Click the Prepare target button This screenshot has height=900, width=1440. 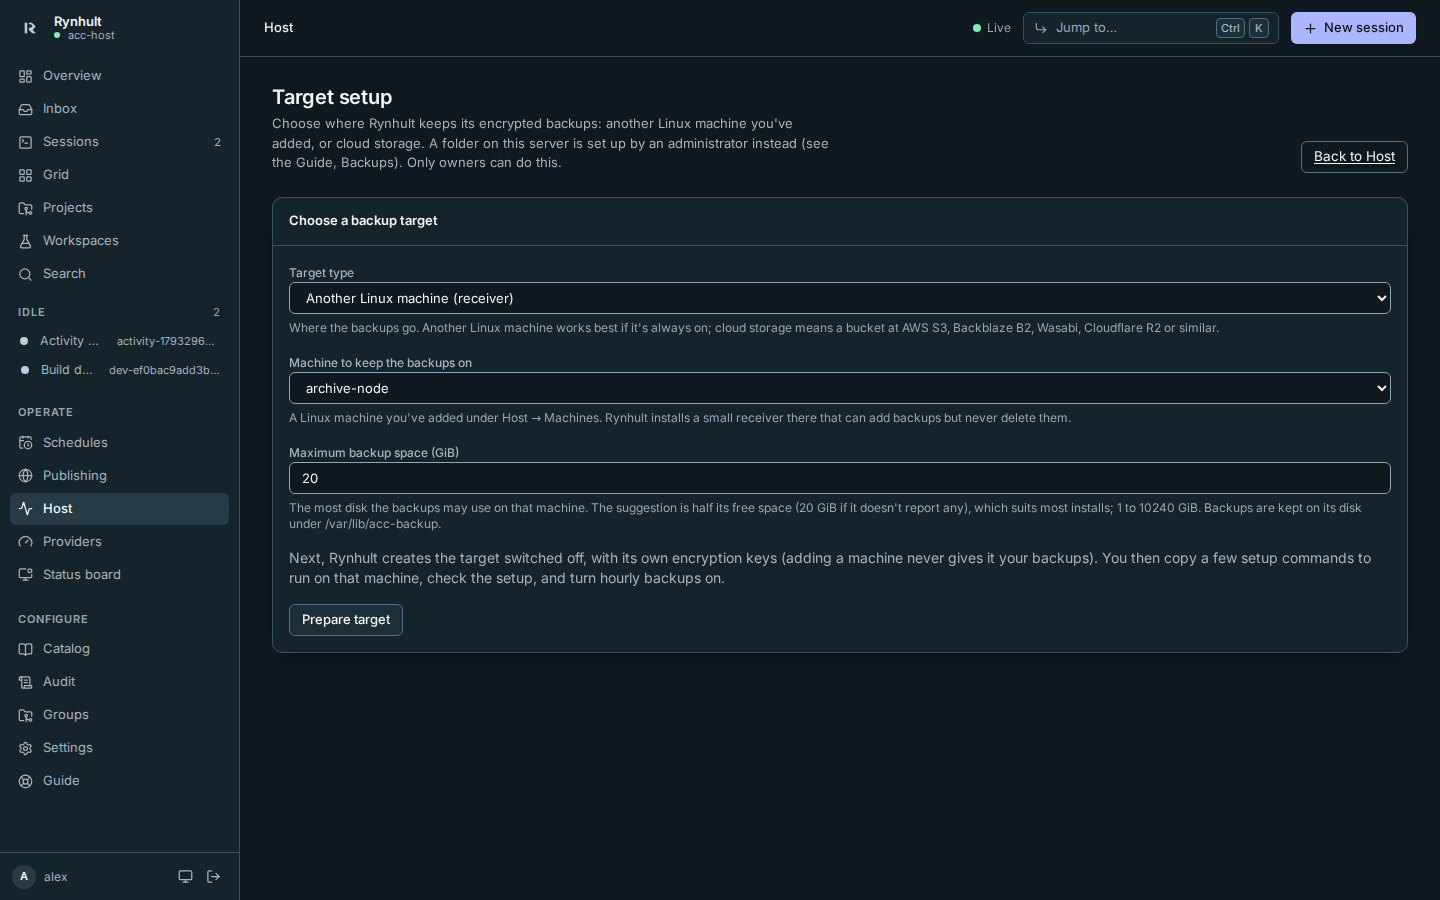[x=346, y=620]
